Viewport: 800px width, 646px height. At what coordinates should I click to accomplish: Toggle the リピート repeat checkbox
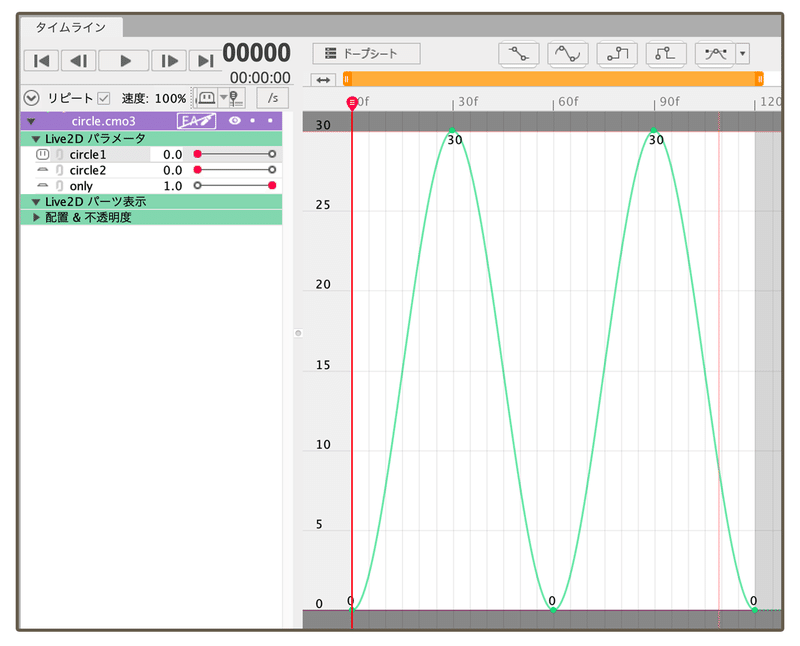(104, 98)
